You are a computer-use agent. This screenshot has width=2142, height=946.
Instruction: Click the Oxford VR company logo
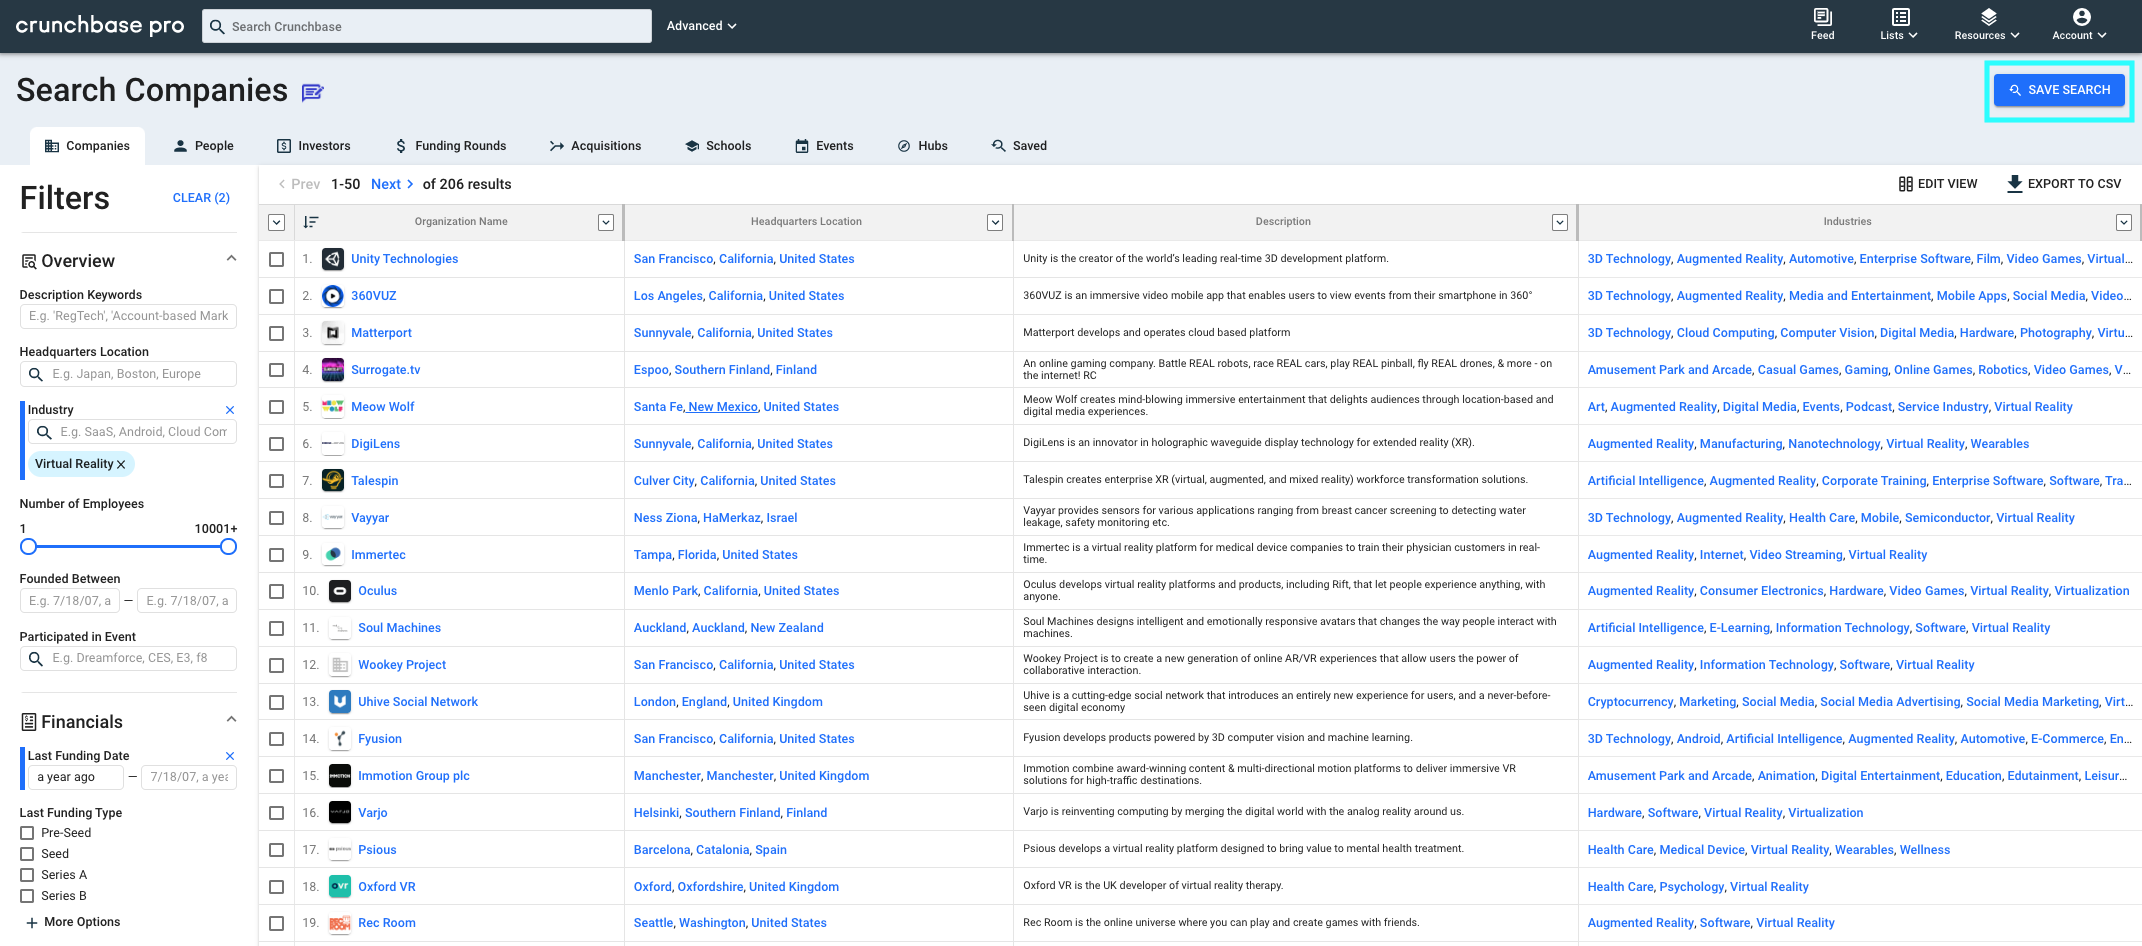pos(340,886)
